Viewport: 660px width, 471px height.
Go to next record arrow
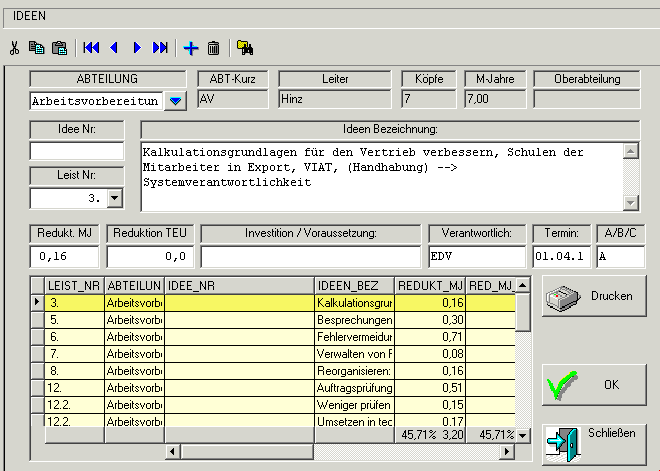point(137,48)
